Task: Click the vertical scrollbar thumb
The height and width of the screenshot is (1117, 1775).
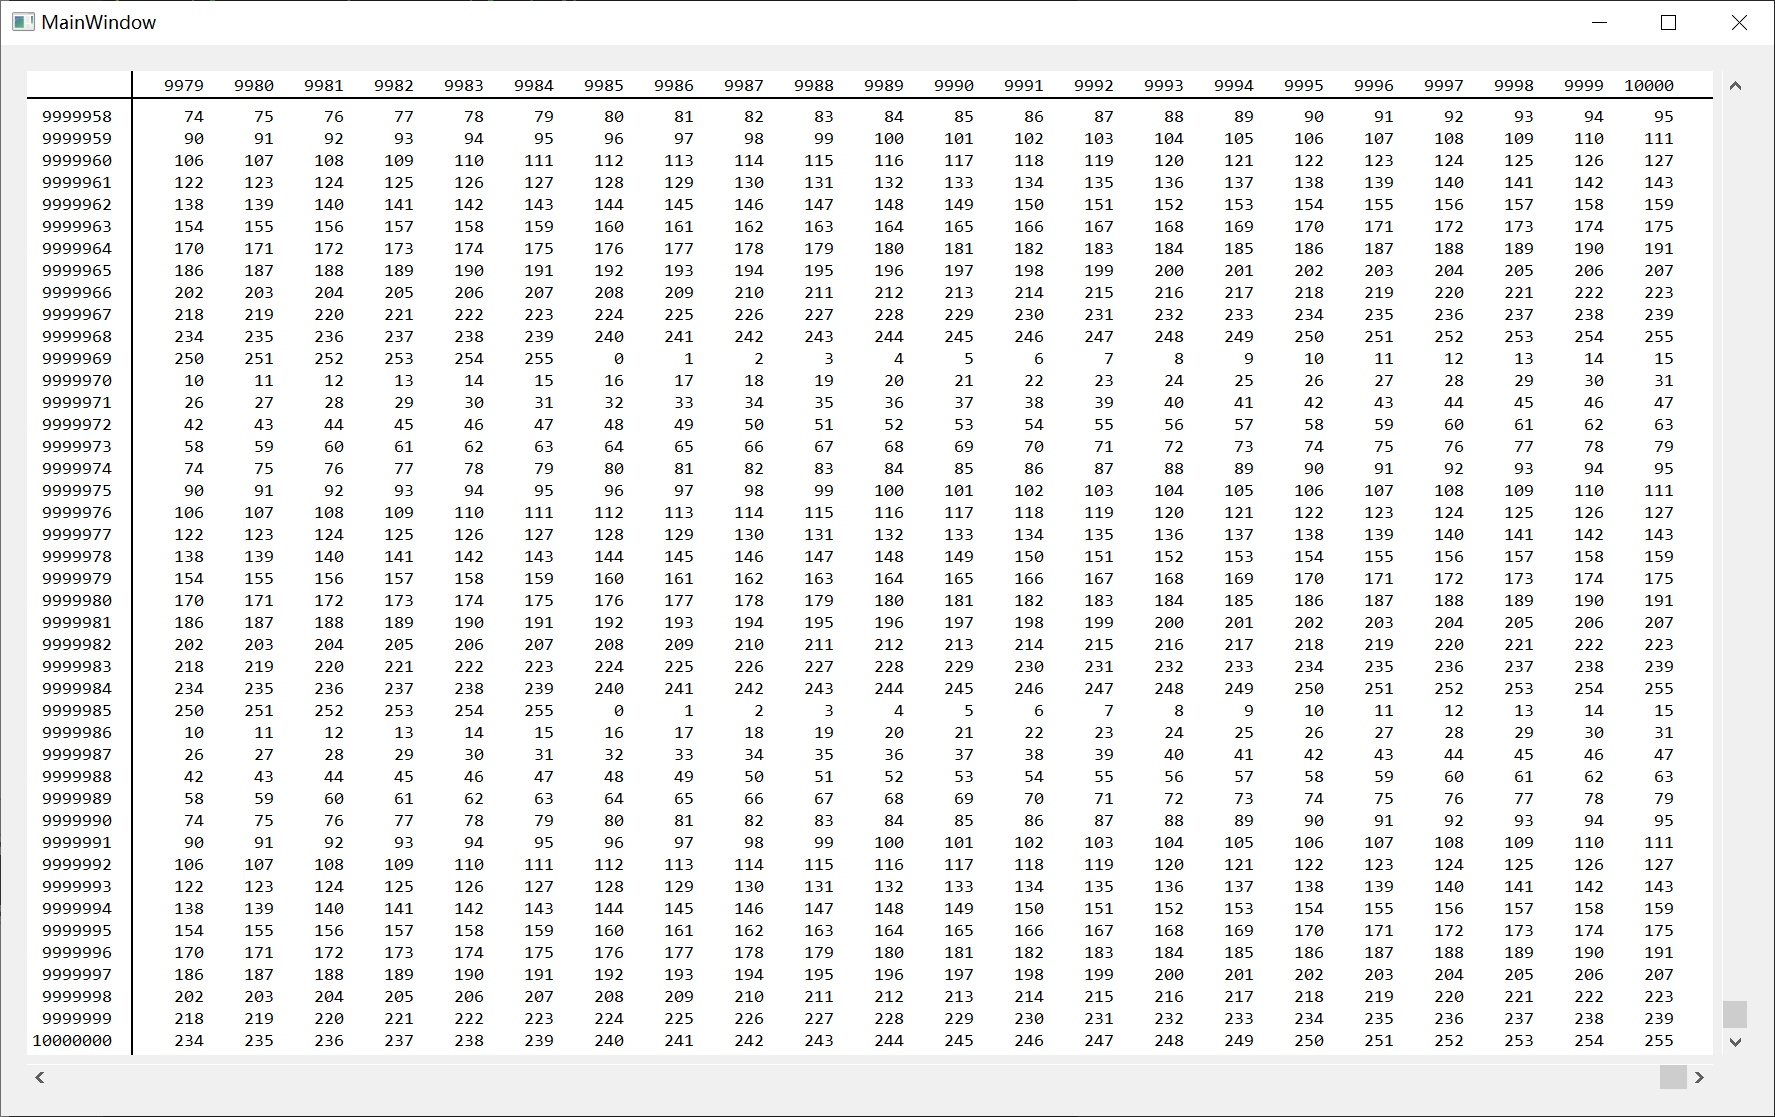Action: click(1735, 1014)
